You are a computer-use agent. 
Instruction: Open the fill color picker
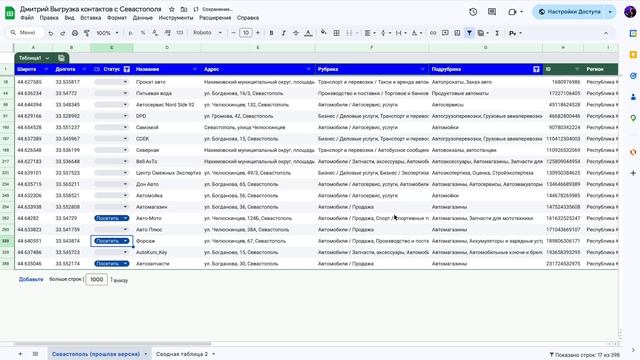324,33
